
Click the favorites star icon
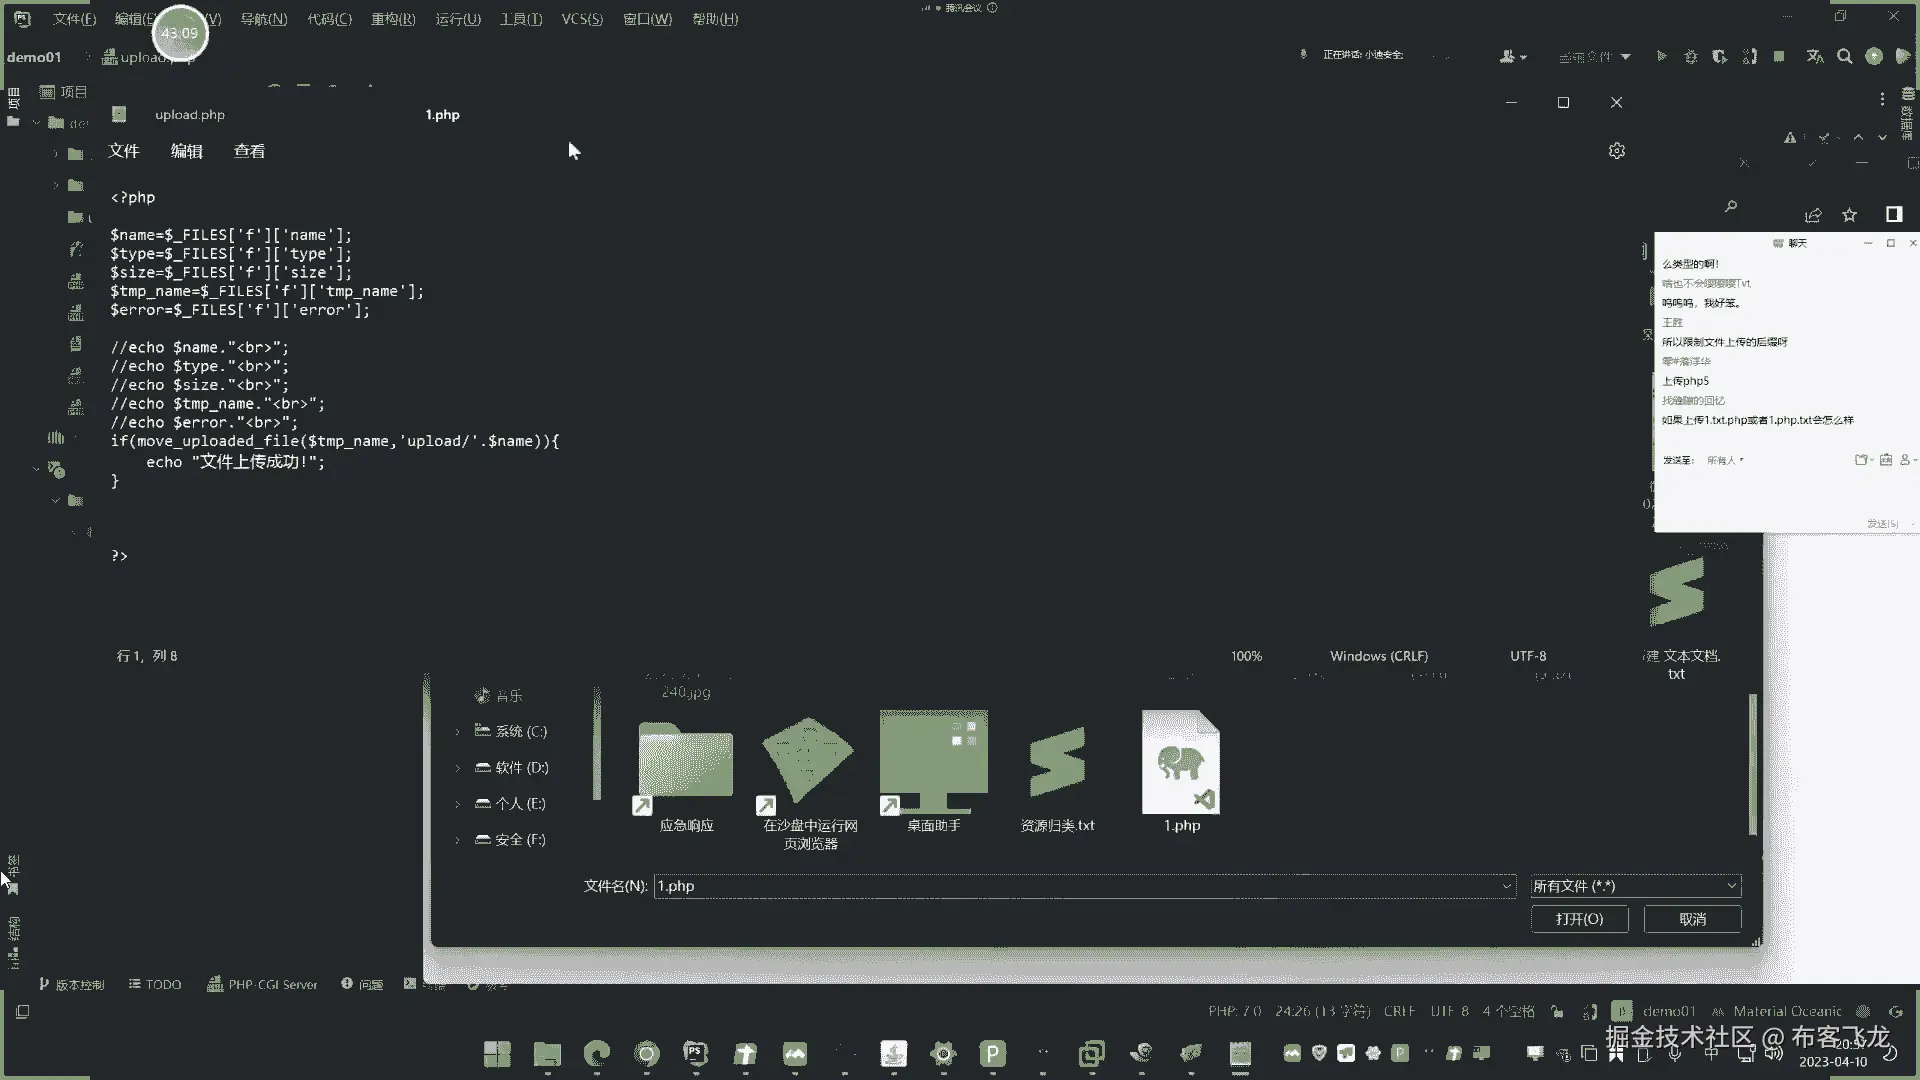pos(1850,215)
